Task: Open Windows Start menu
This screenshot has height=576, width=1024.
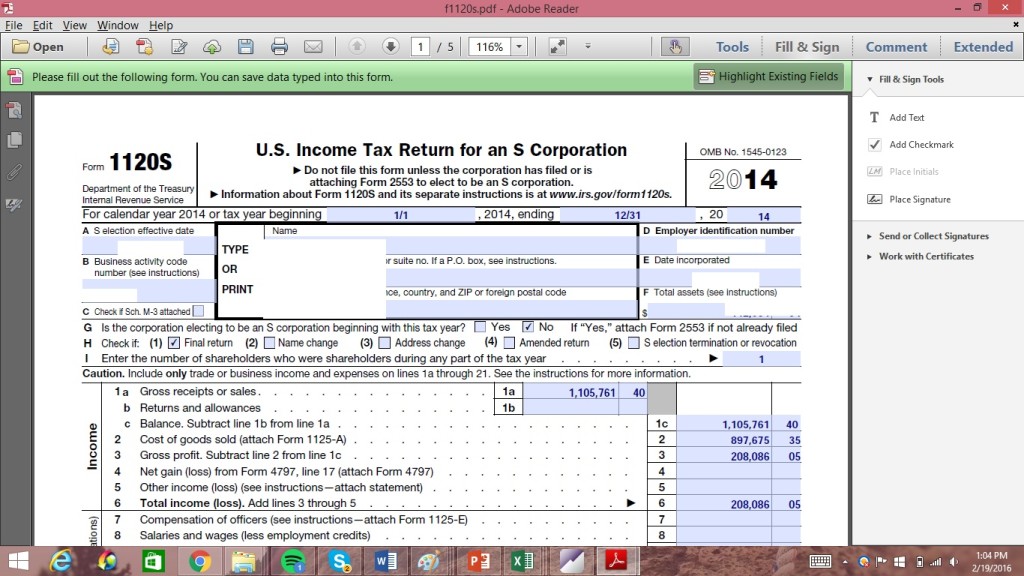Action: click(18, 561)
